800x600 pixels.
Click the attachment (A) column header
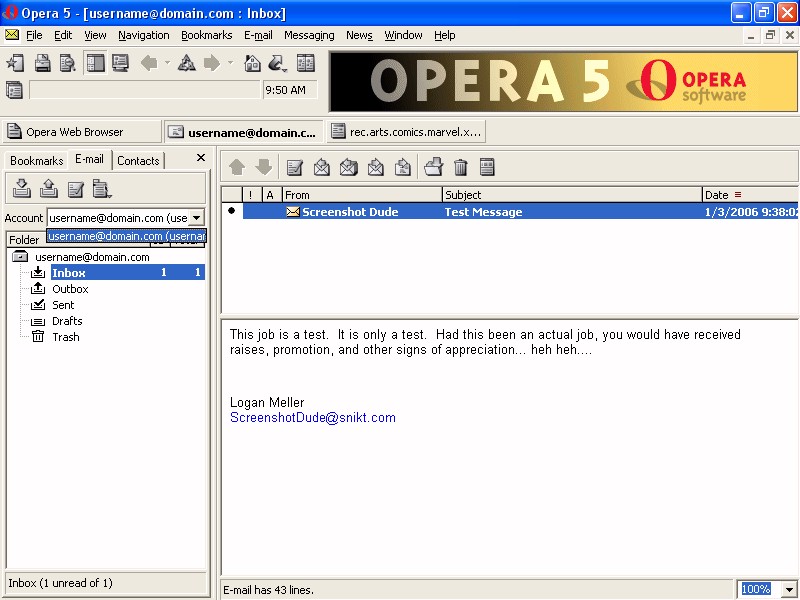point(272,195)
